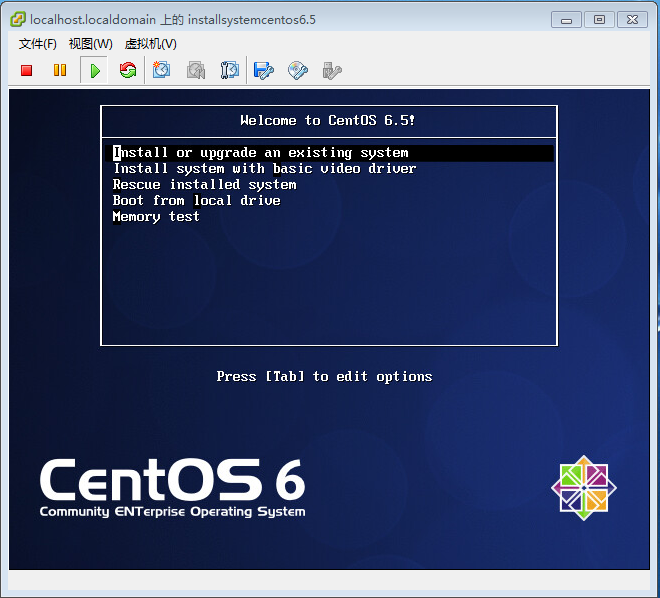Select 'Memory test' boot entry
This screenshot has width=660, height=598.
click(156, 217)
